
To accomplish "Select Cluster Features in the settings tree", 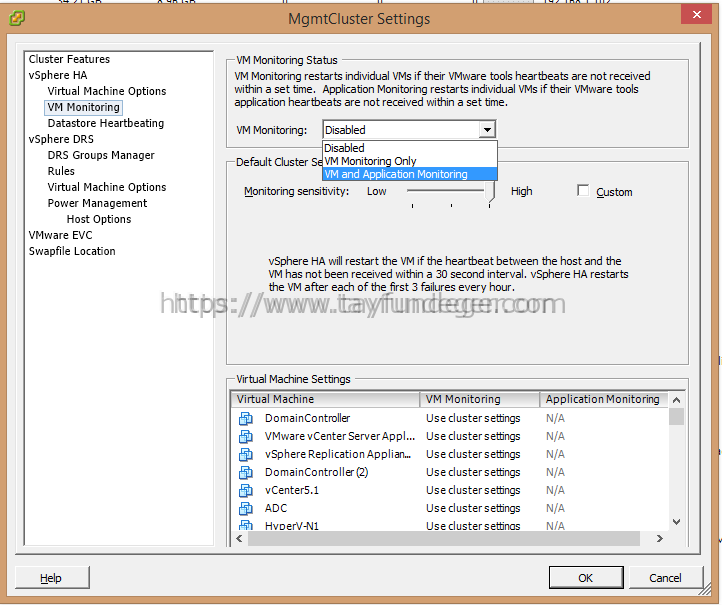I will pyautogui.click(x=69, y=59).
